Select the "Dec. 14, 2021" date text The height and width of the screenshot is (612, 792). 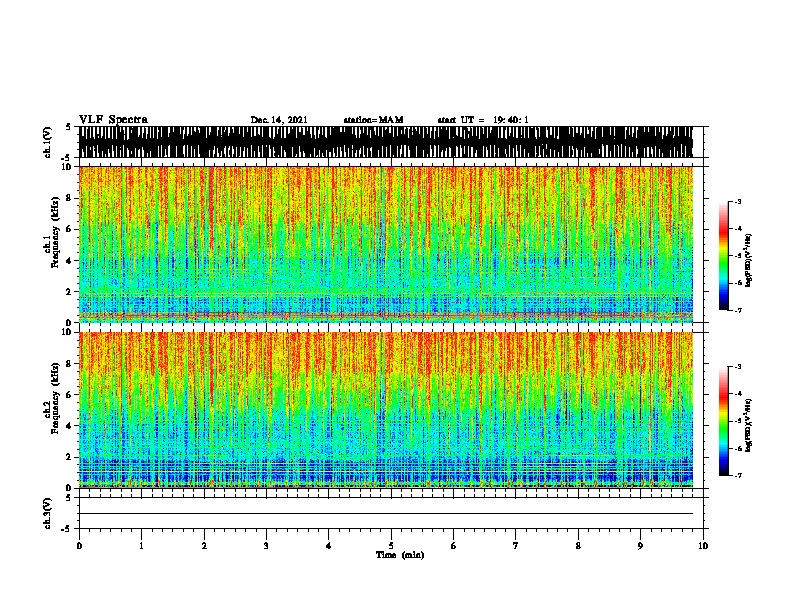tap(279, 120)
